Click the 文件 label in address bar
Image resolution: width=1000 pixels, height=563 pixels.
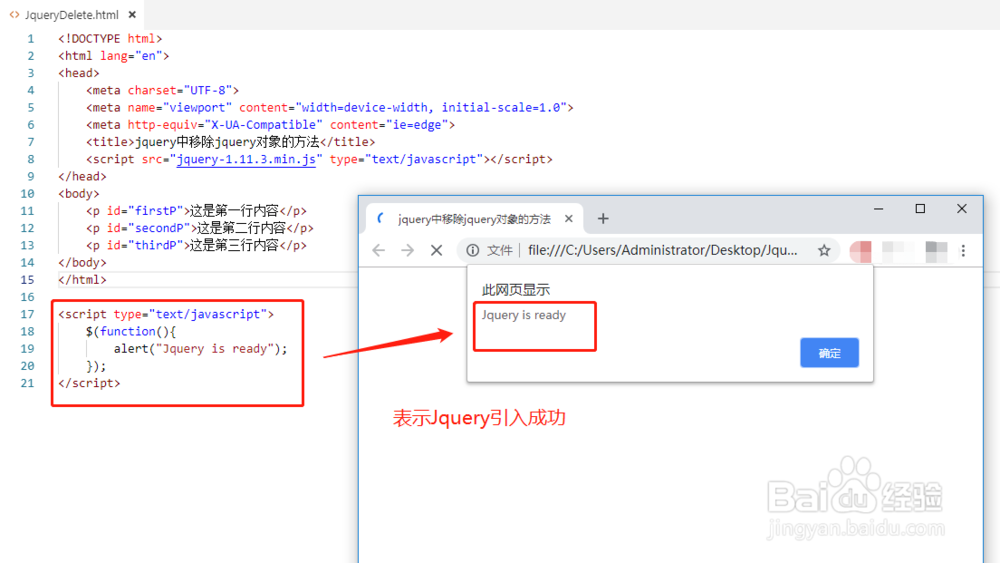499,251
